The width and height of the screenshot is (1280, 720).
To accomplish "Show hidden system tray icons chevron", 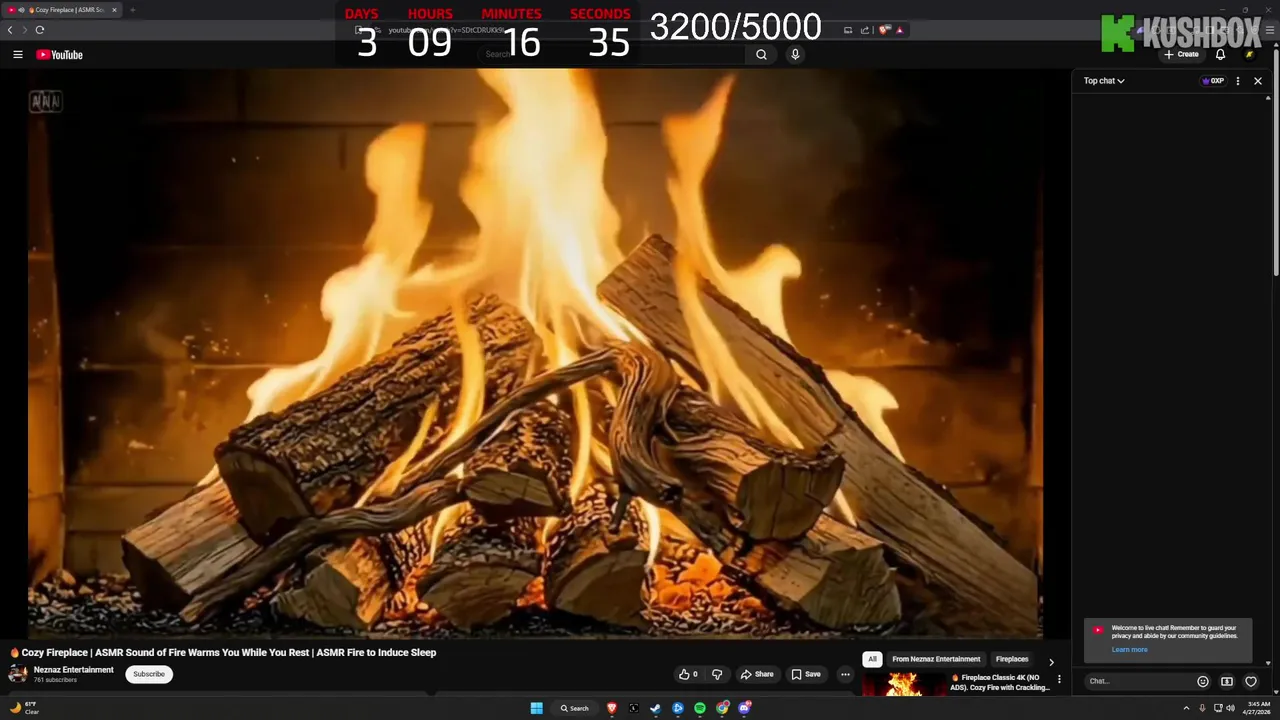I will (1187, 708).
